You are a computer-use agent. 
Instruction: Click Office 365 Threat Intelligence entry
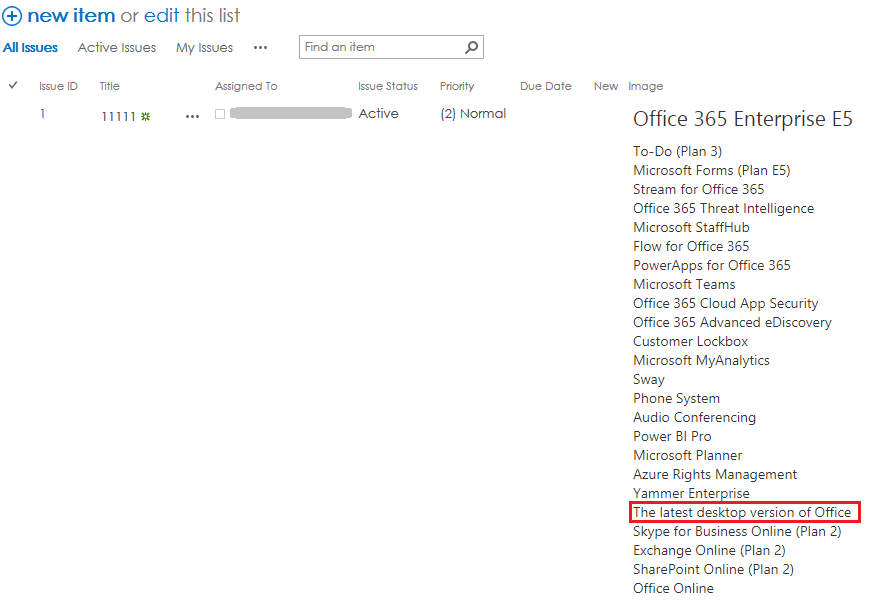723,208
